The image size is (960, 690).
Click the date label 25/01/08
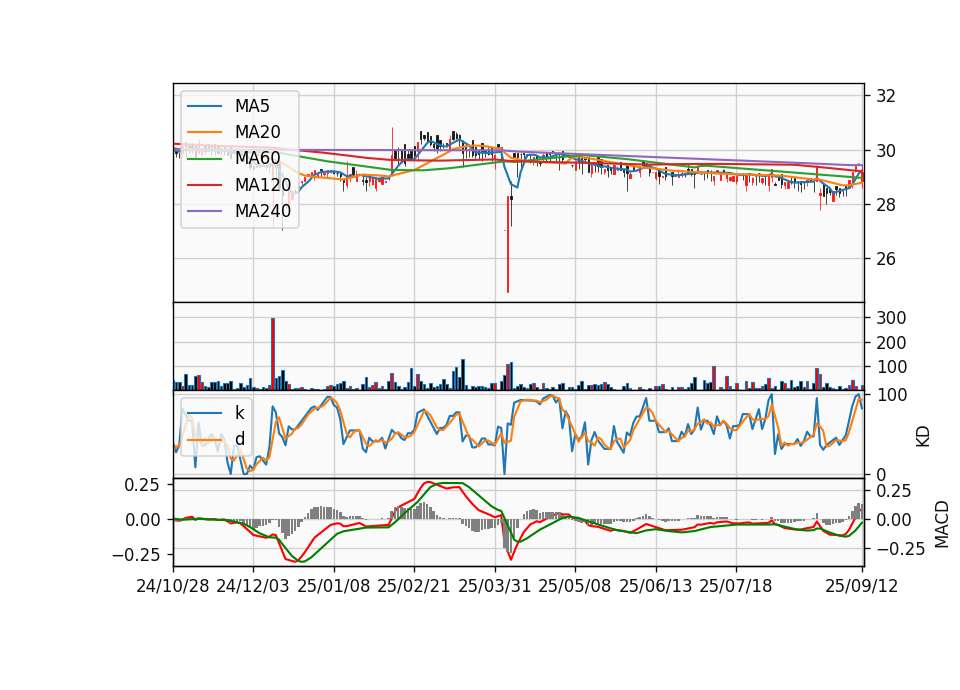point(334,586)
